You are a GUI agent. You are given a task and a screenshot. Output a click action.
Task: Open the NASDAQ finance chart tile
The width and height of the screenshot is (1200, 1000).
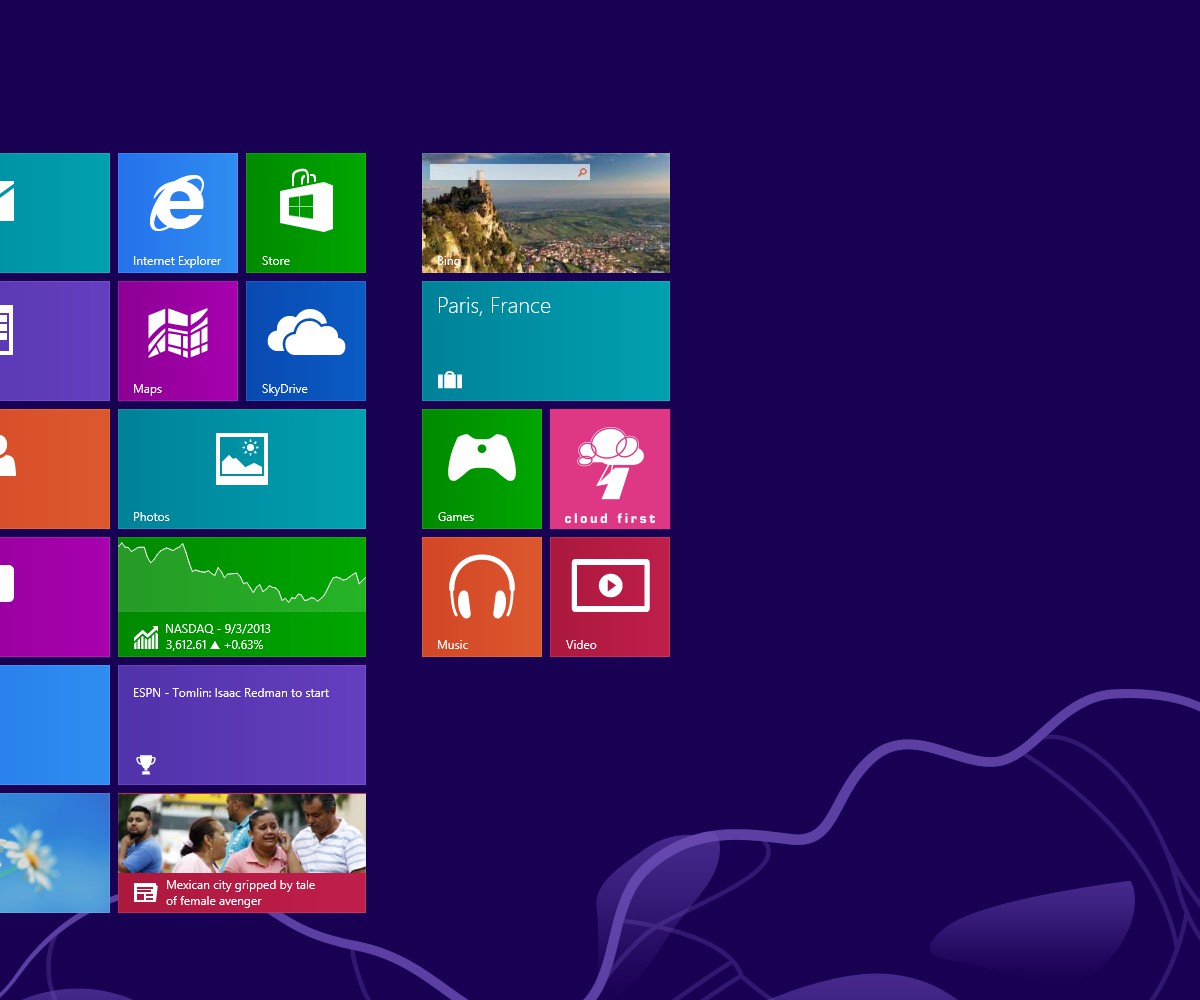(242, 597)
